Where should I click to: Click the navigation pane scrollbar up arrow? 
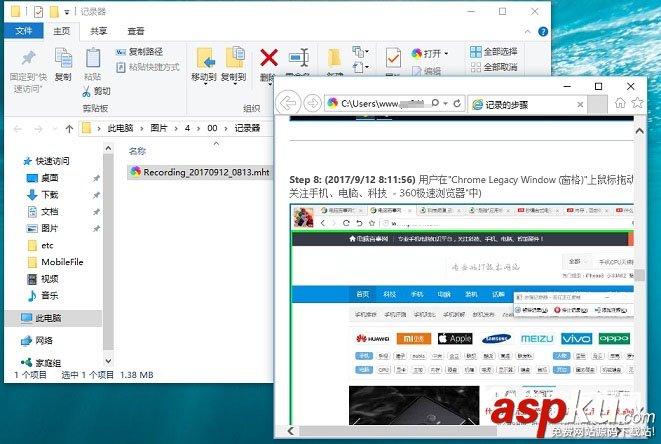click(108, 148)
